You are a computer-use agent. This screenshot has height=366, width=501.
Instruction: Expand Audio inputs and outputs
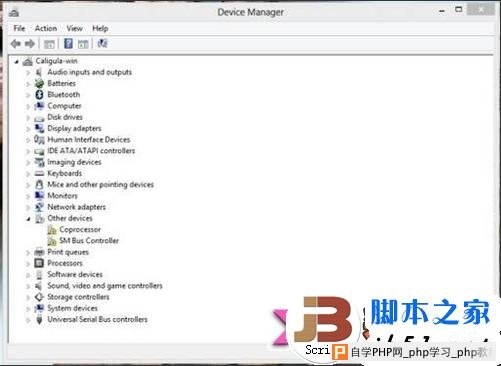[x=28, y=73]
